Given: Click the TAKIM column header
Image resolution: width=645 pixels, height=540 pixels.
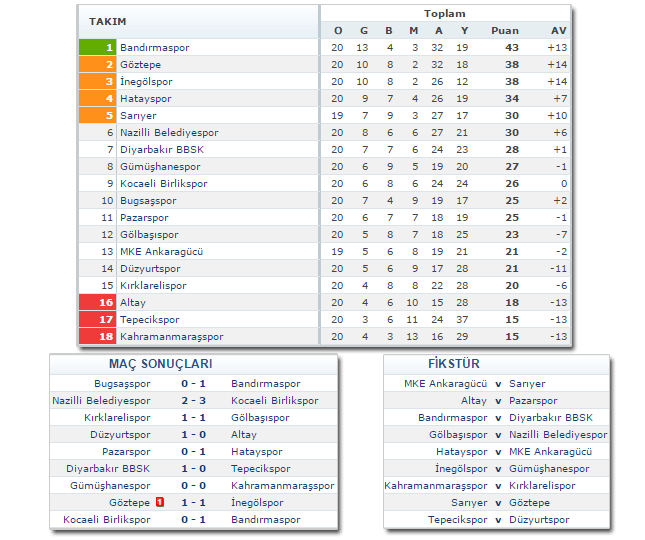Looking at the screenshot, I should pos(107,22).
